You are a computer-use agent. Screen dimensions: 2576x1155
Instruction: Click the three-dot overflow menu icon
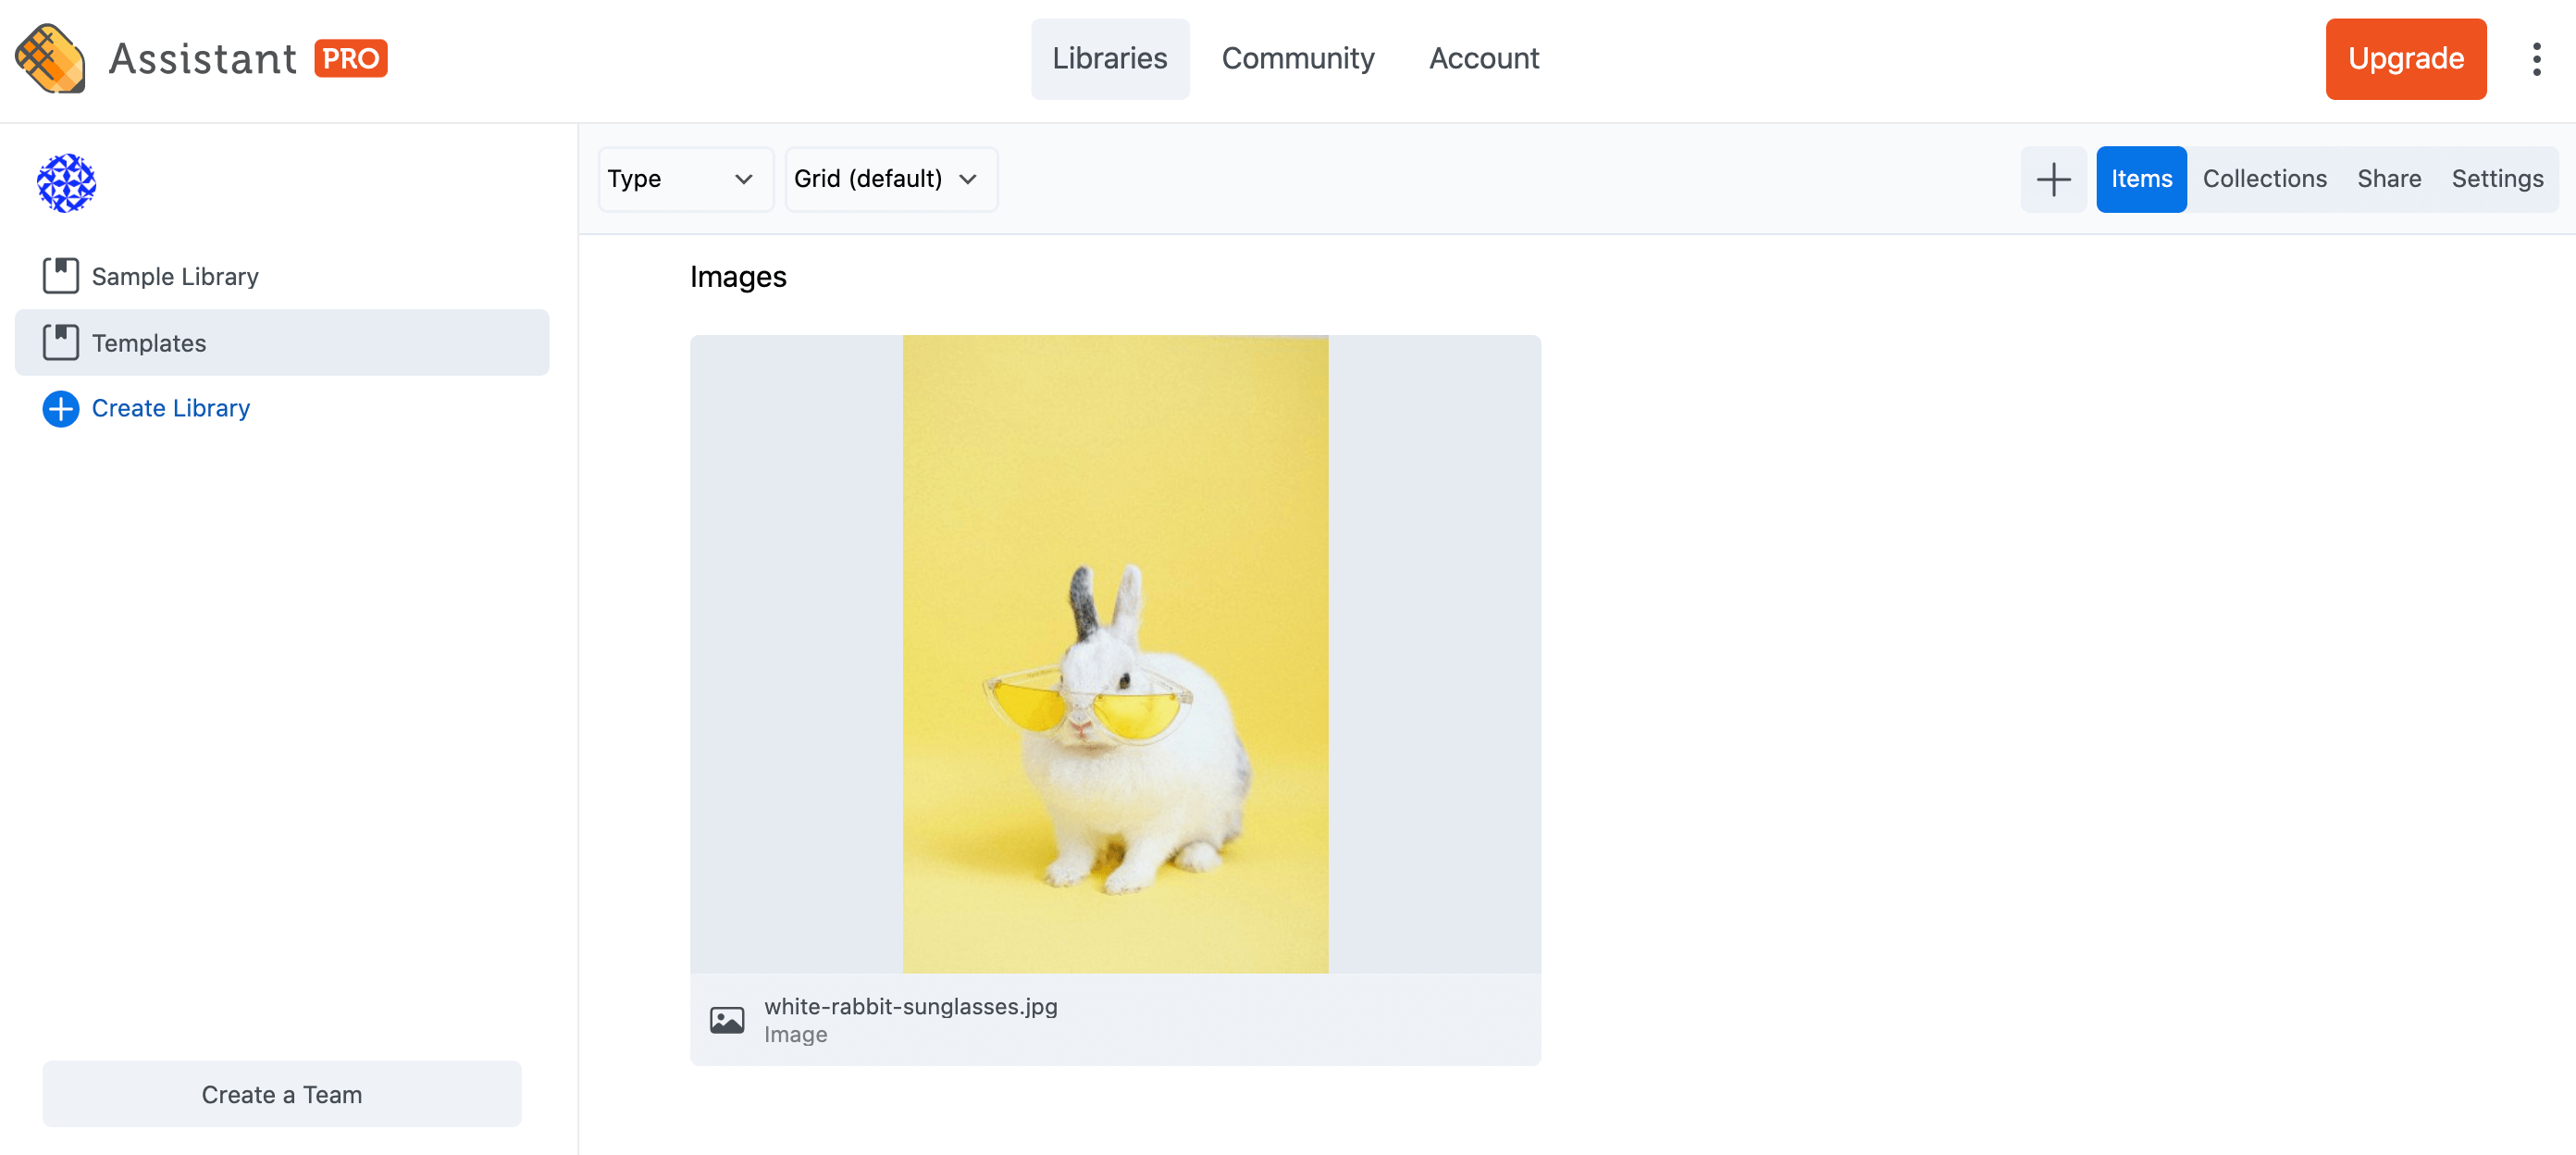pyautogui.click(x=2536, y=59)
